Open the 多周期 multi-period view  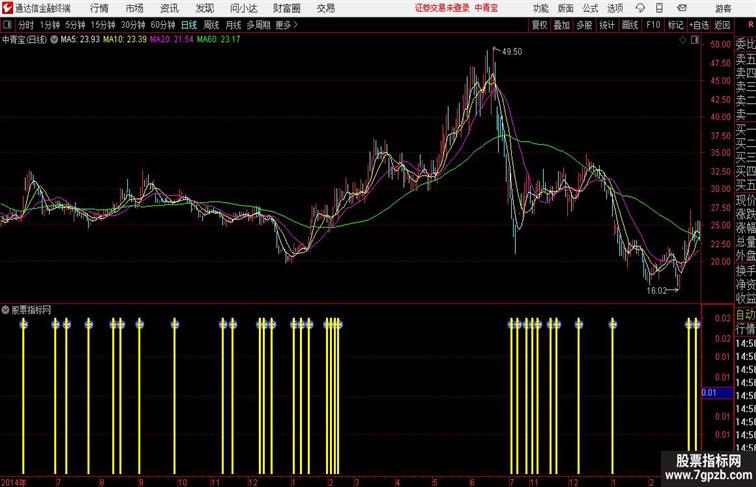click(258, 25)
